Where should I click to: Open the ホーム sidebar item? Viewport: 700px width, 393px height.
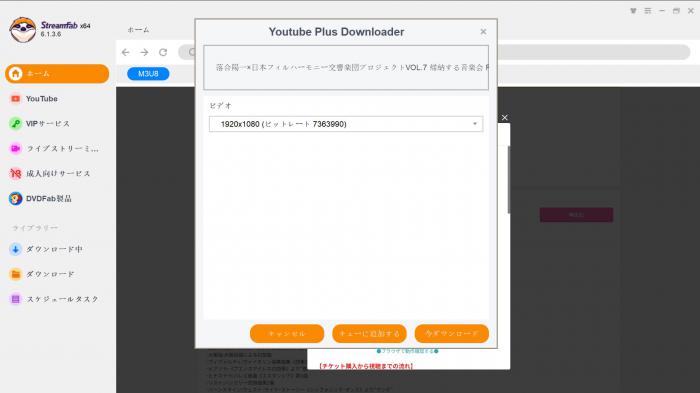57,74
